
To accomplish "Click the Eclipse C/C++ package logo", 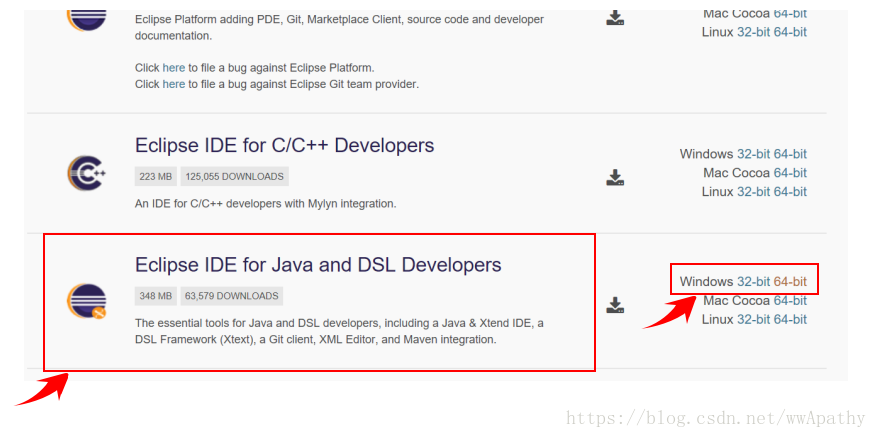I will coord(86,173).
